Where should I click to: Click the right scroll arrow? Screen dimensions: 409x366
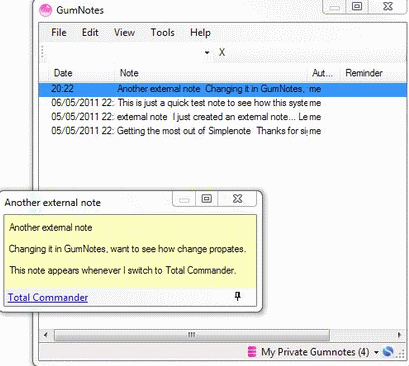tap(399, 335)
